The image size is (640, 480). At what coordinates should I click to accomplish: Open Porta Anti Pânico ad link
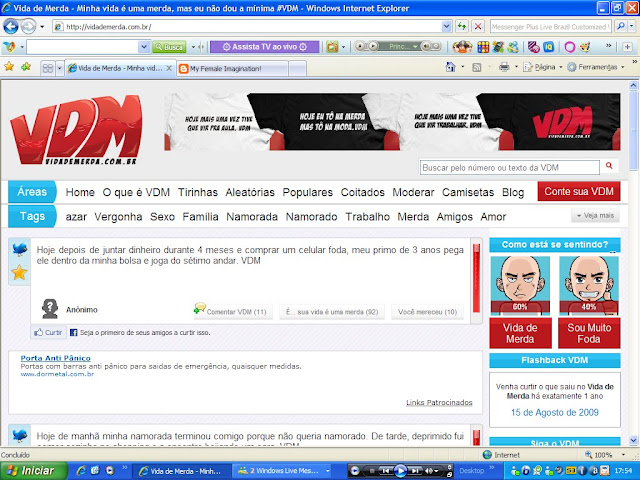click(56, 358)
